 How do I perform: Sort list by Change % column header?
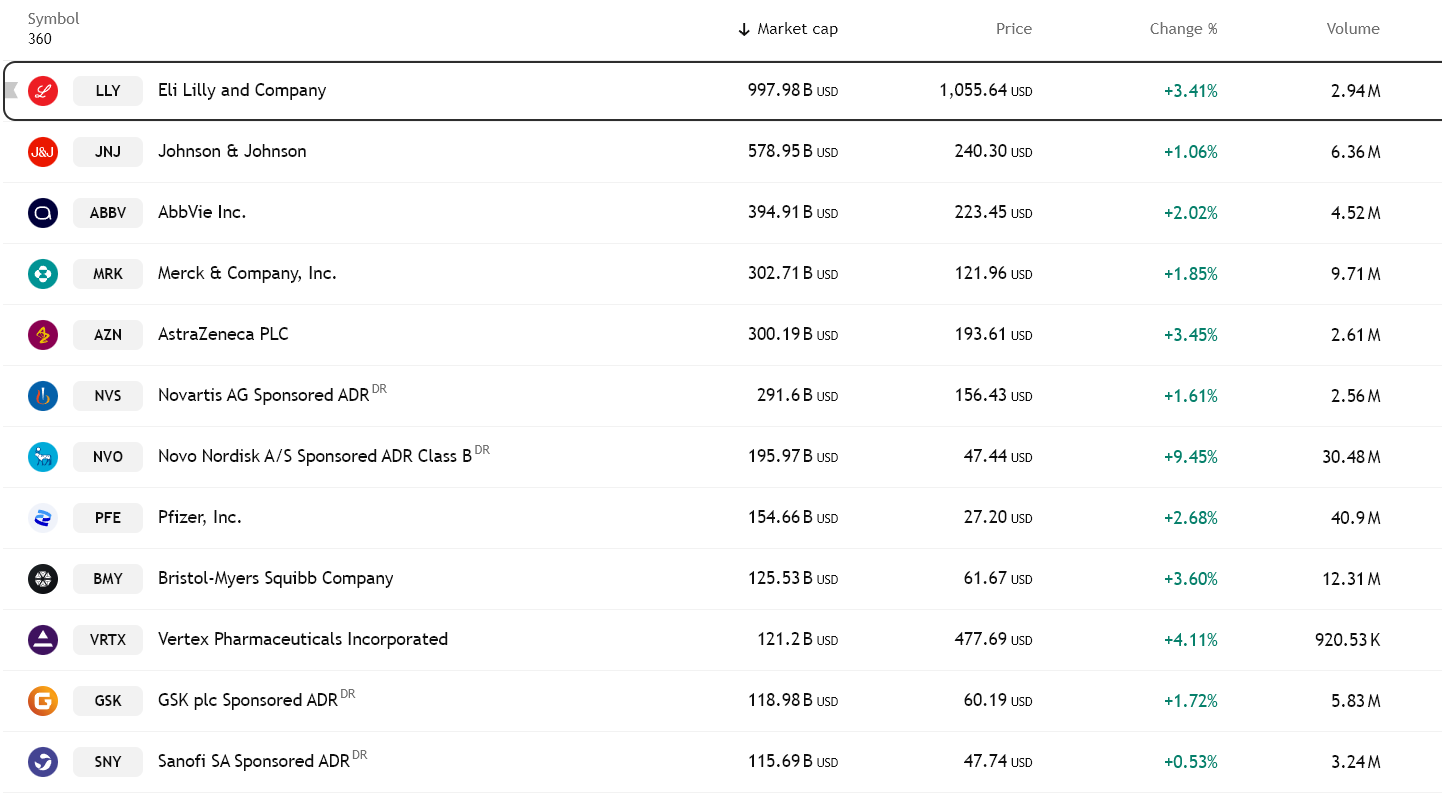click(x=1183, y=29)
